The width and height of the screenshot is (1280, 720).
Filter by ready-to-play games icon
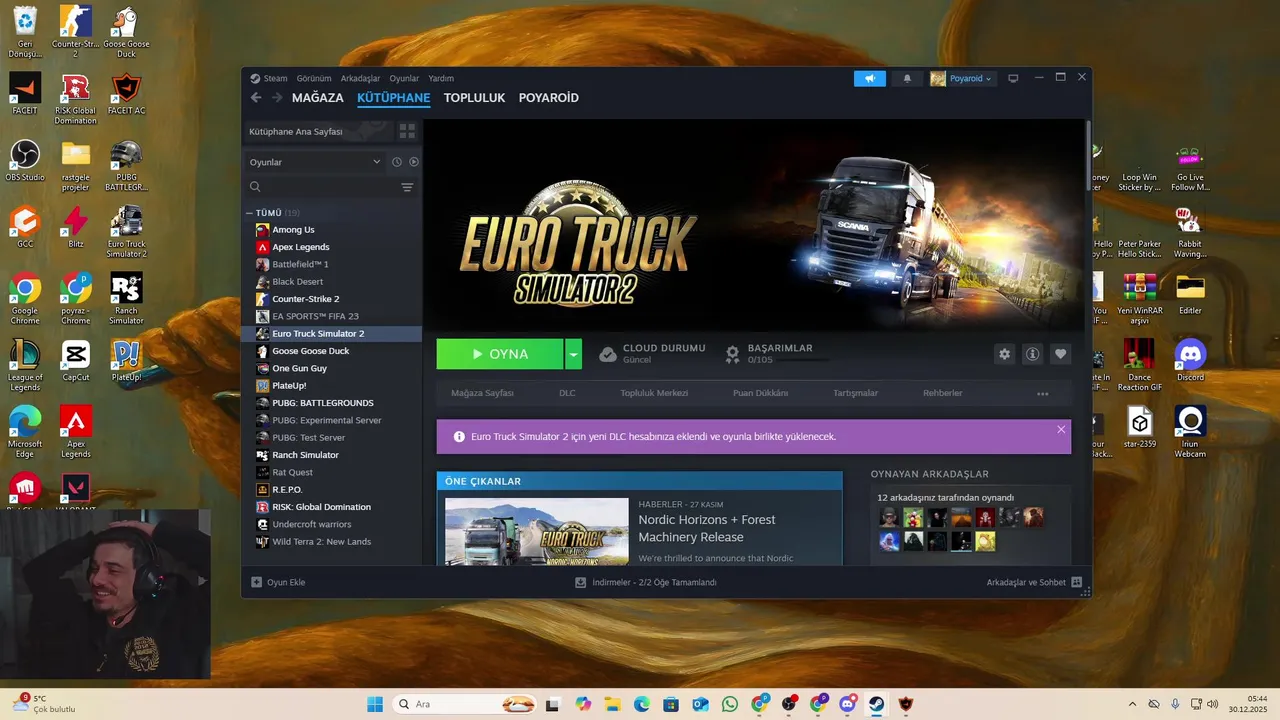point(414,162)
